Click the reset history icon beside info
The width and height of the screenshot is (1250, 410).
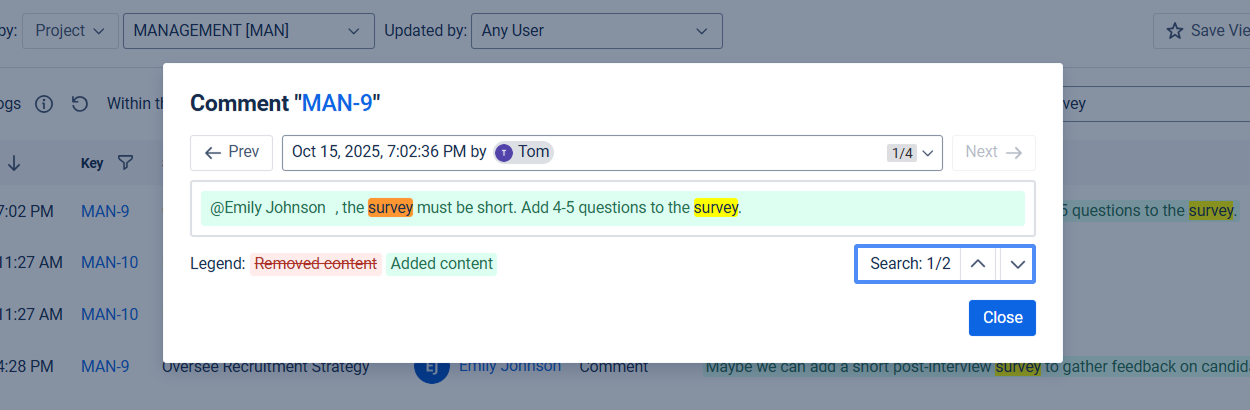pos(80,104)
